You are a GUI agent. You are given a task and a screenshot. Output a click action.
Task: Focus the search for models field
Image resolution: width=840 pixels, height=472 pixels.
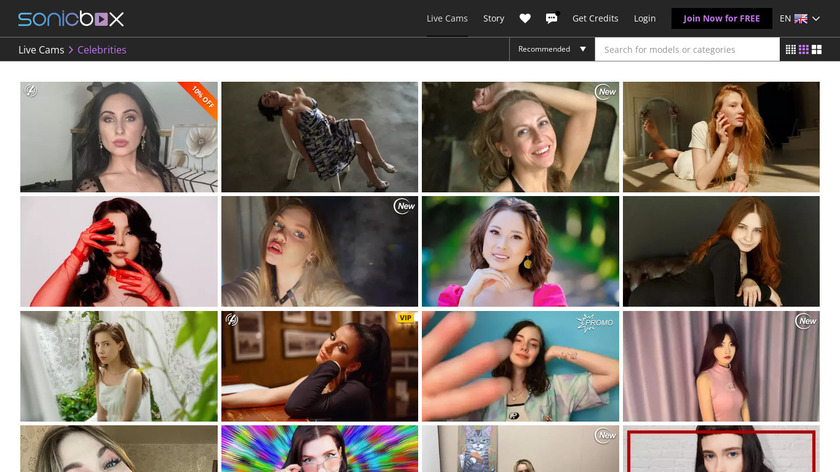point(687,49)
